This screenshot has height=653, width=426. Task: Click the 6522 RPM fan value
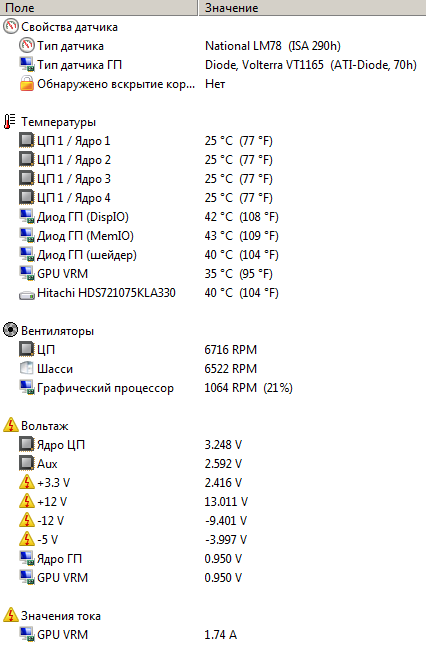coord(231,369)
